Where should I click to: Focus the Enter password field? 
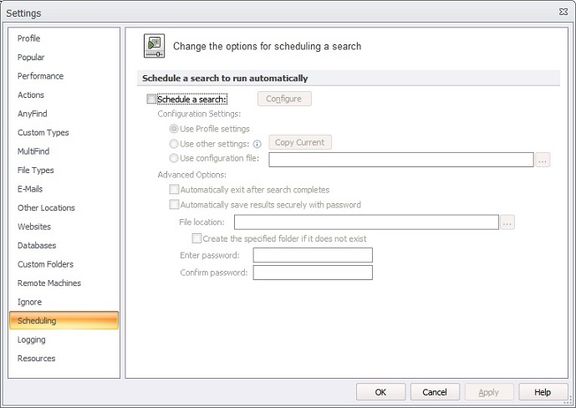[x=313, y=255]
